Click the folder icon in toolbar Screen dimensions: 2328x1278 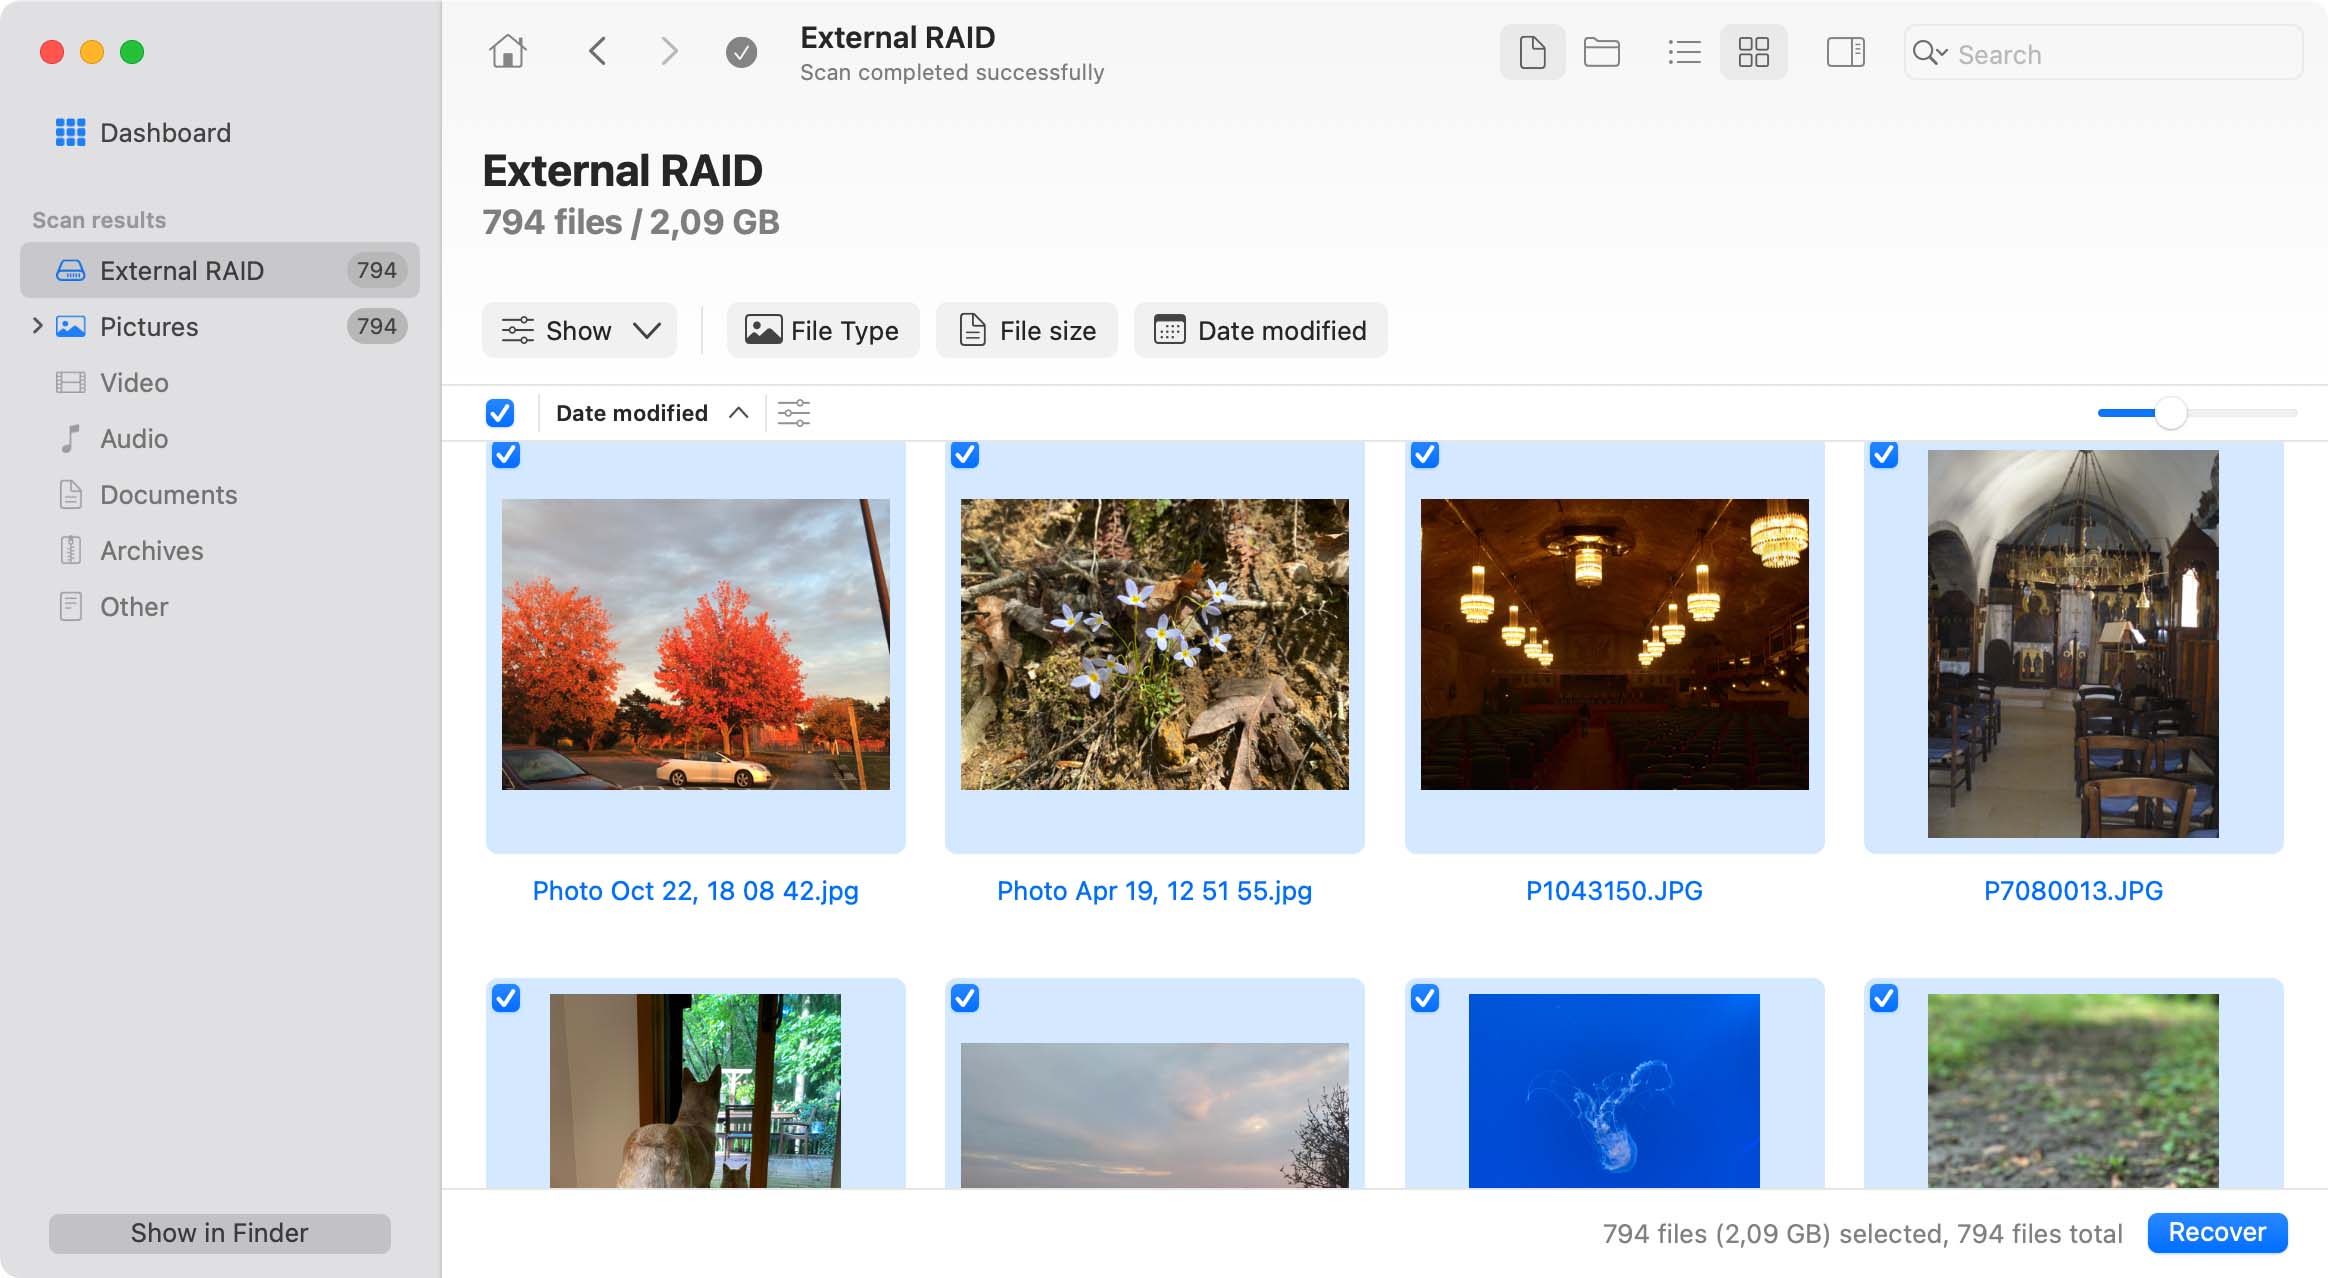[x=1601, y=52]
